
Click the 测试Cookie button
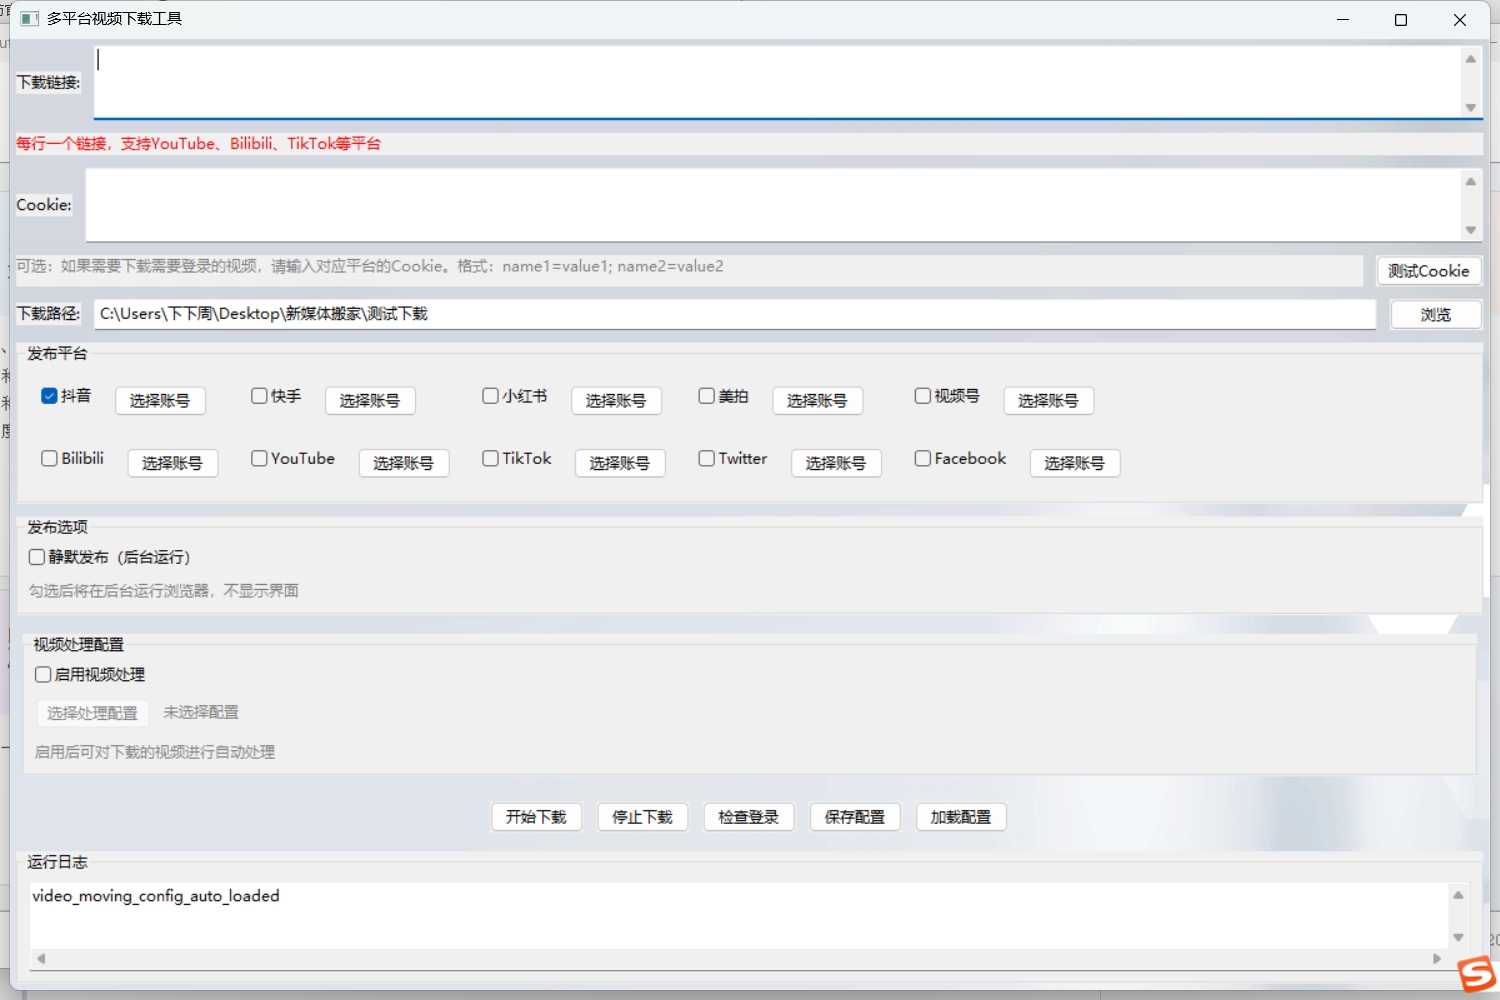(1429, 271)
